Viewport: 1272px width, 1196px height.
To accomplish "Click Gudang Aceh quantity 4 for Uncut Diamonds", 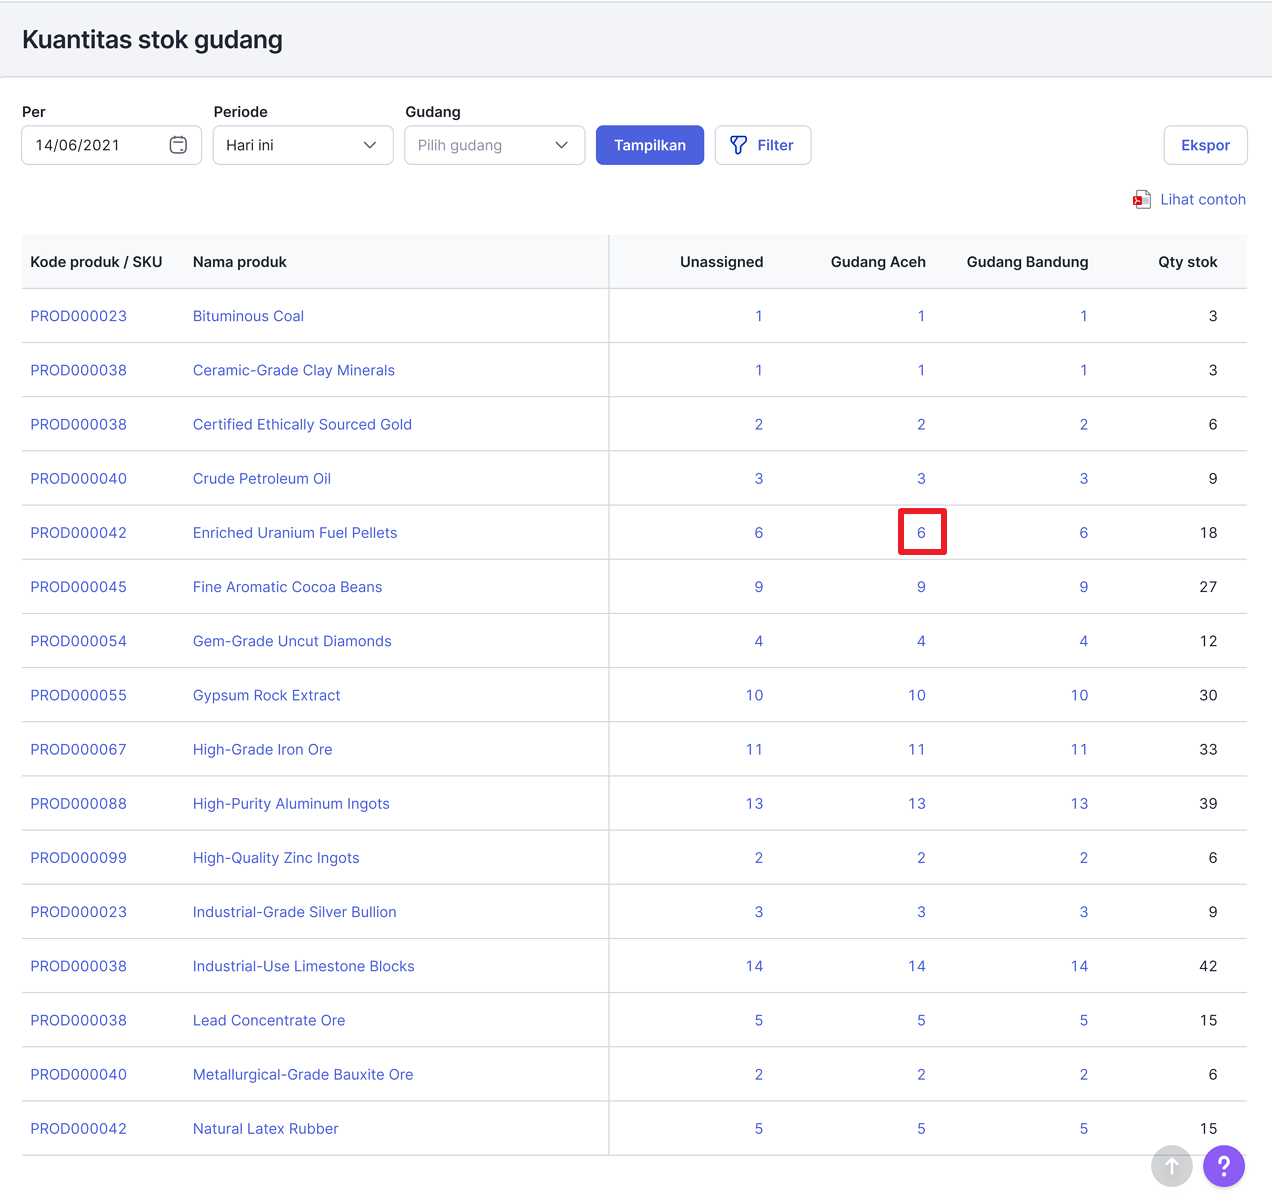I will (922, 641).
